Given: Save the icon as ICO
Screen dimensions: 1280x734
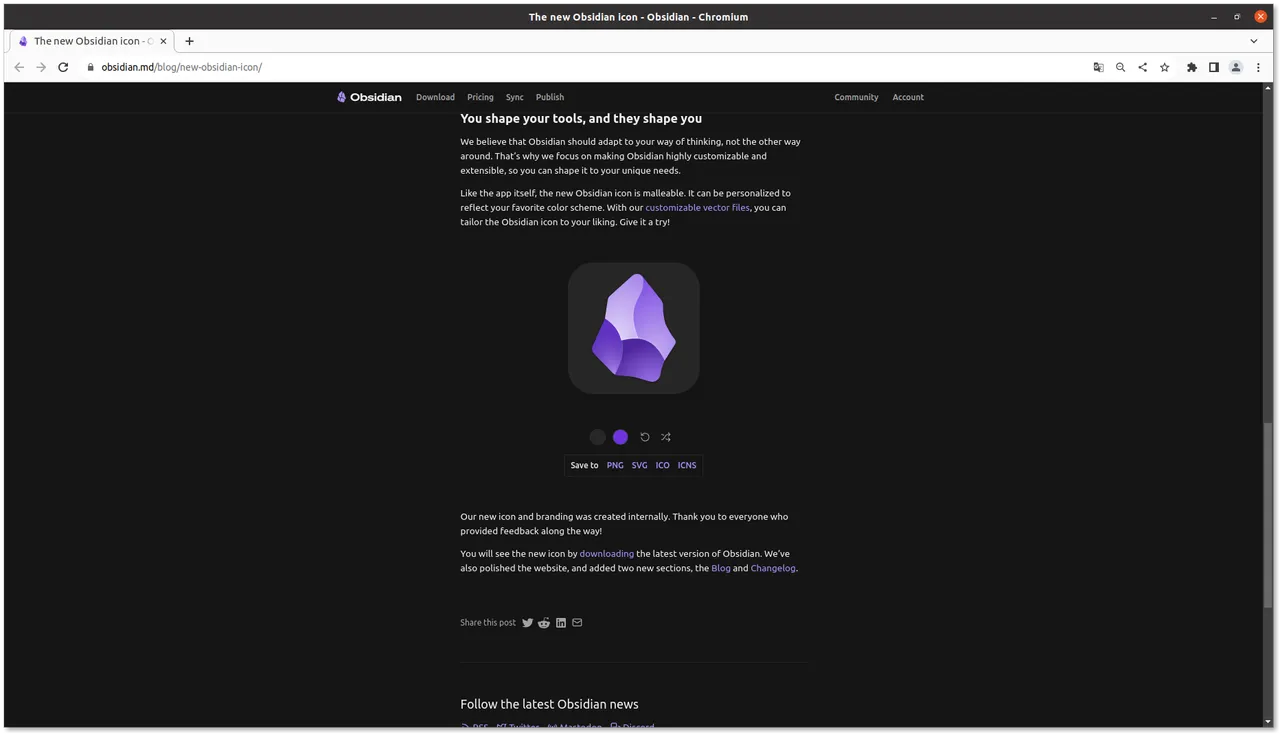Looking at the screenshot, I should click(663, 465).
